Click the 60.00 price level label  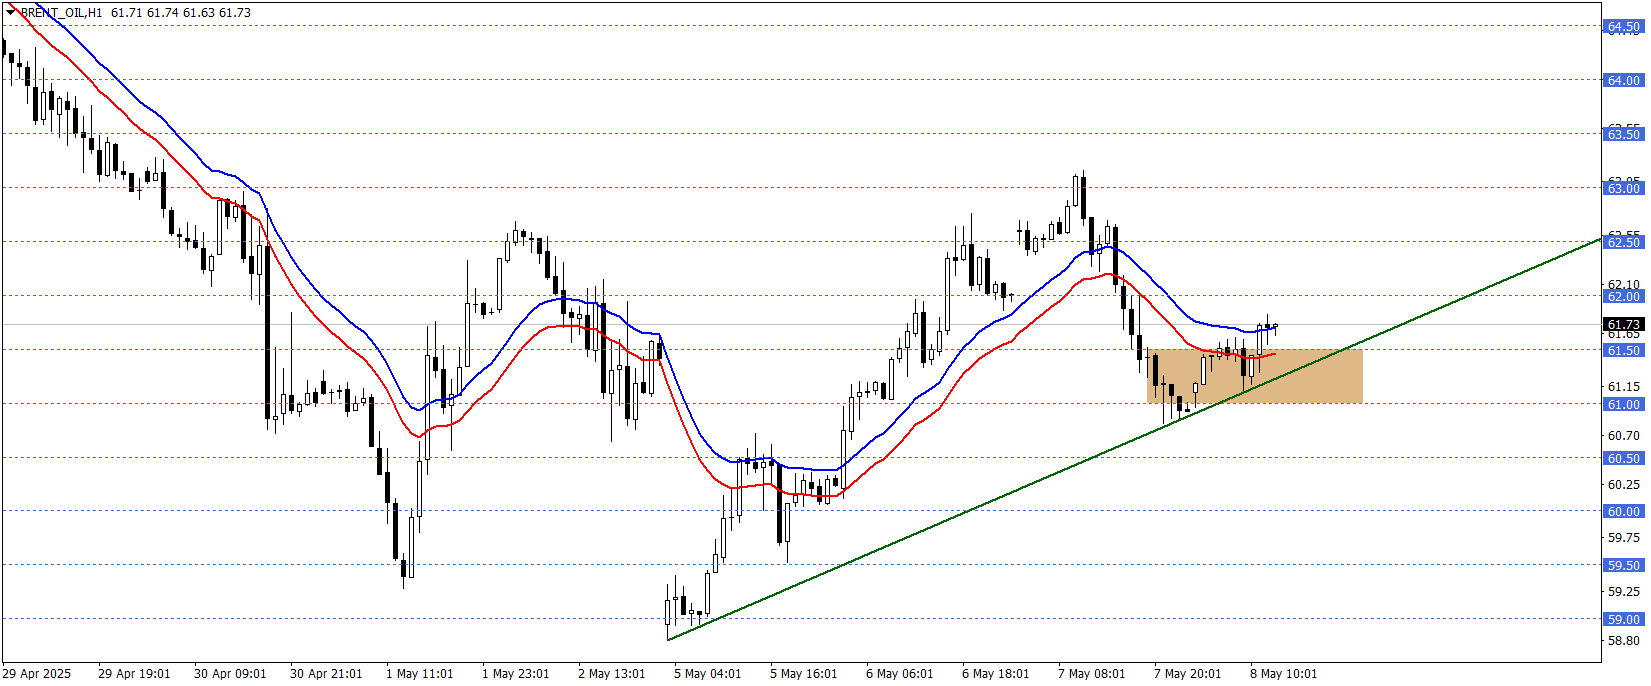[x=1624, y=511]
